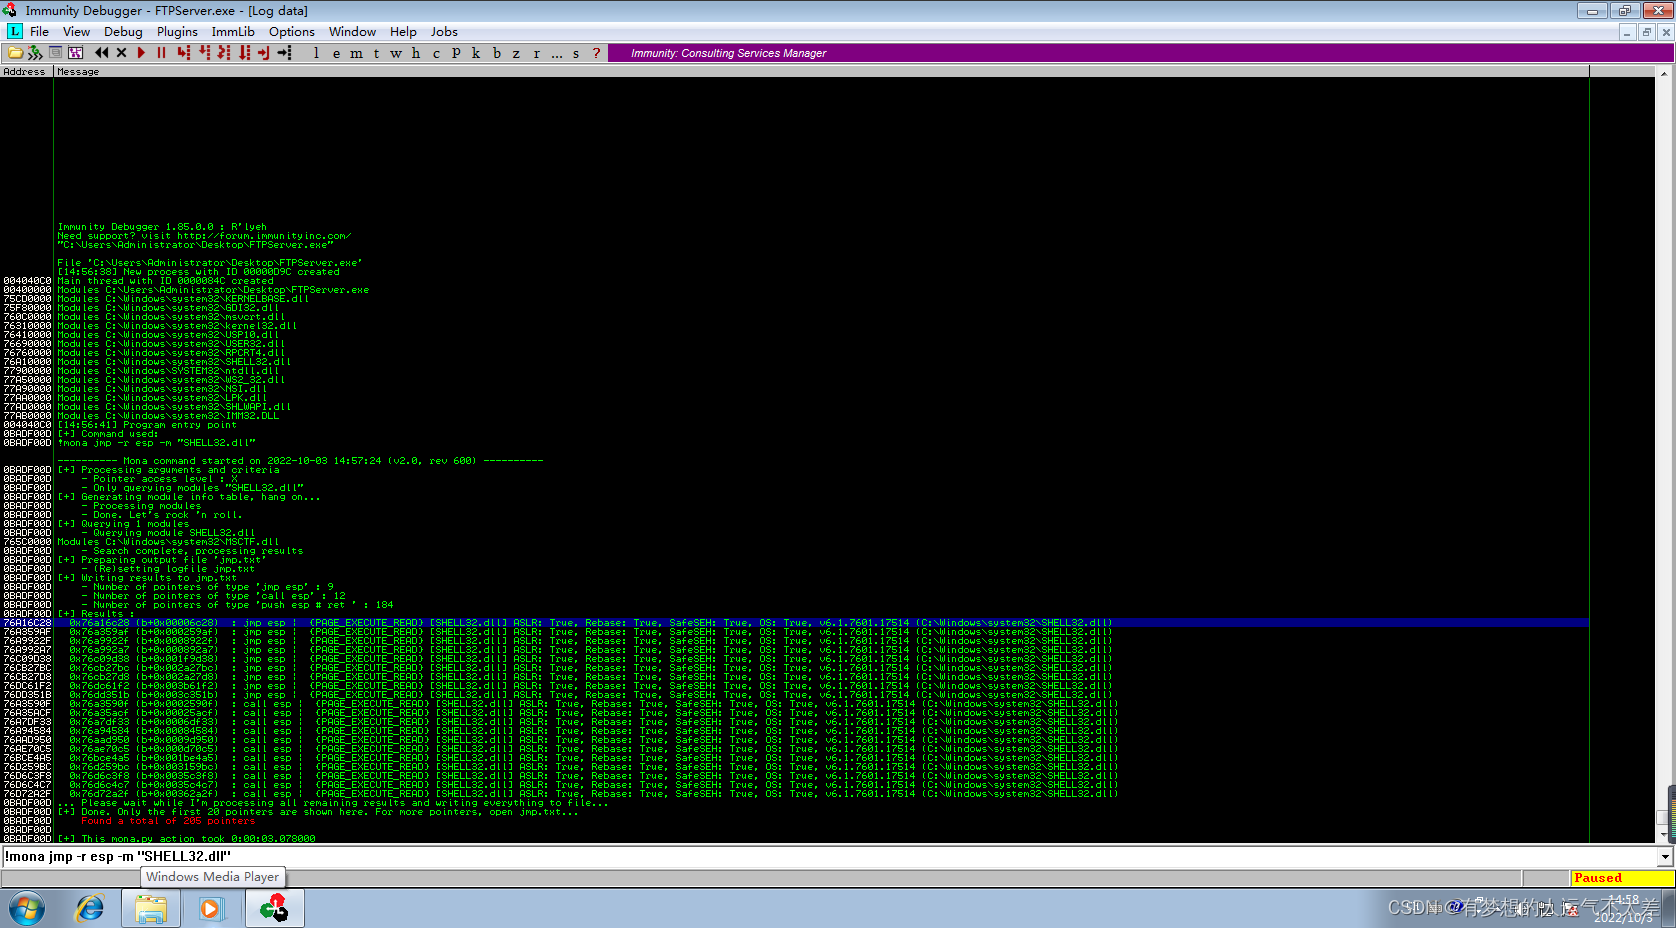Open Source window using 's'
1676x928 pixels.
coord(576,53)
